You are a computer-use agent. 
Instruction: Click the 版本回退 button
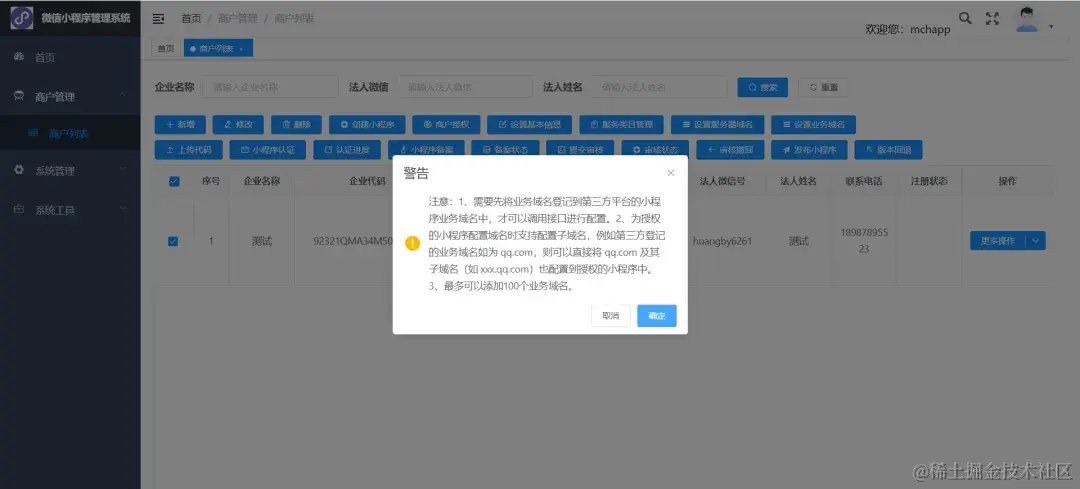point(888,149)
